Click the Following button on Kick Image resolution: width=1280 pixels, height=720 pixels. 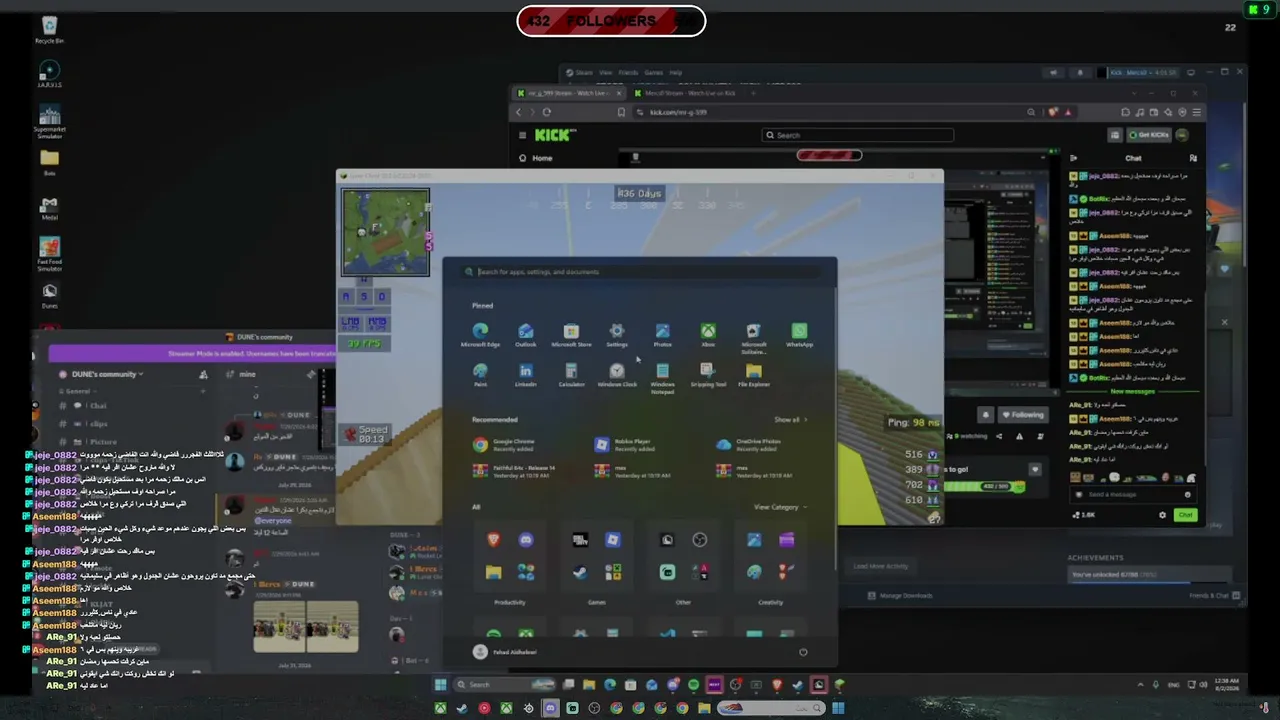coord(1021,415)
